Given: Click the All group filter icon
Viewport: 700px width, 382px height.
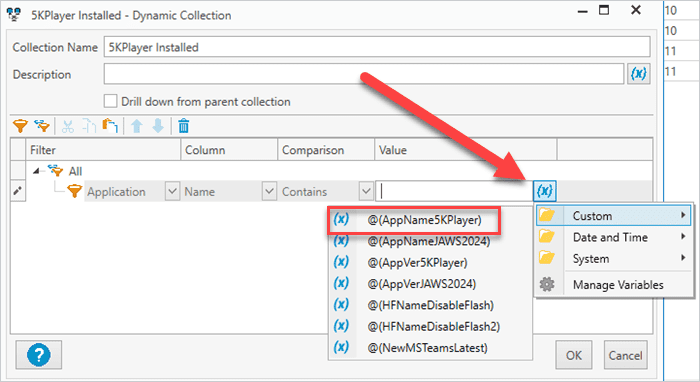Looking at the screenshot, I should click(55, 171).
